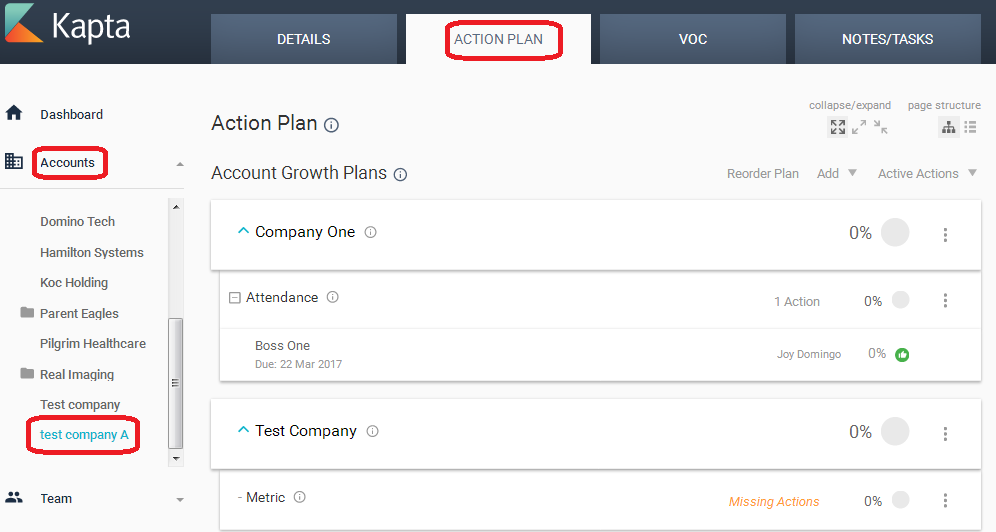Switch to the DETAILS tab
The width and height of the screenshot is (996, 532).
[304, 39]
